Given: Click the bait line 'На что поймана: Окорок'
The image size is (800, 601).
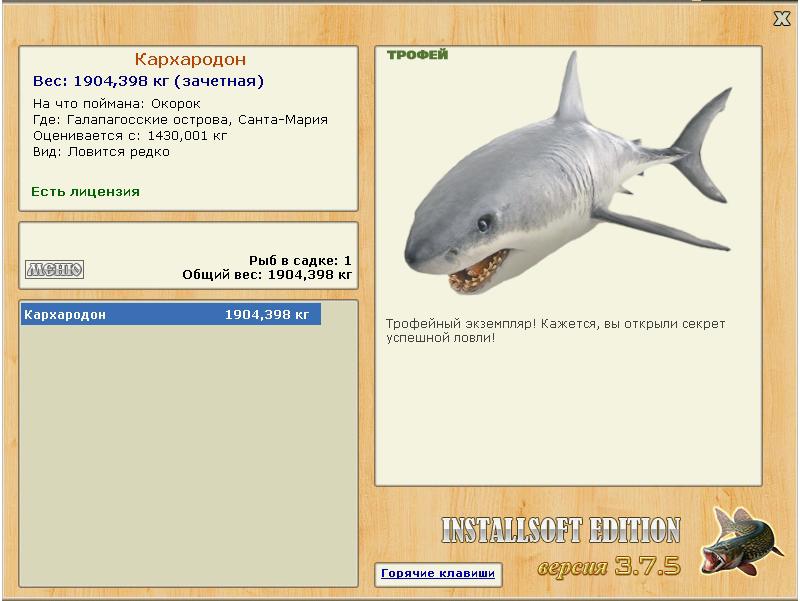Looking at the screenshot, I should pos(117,104).
